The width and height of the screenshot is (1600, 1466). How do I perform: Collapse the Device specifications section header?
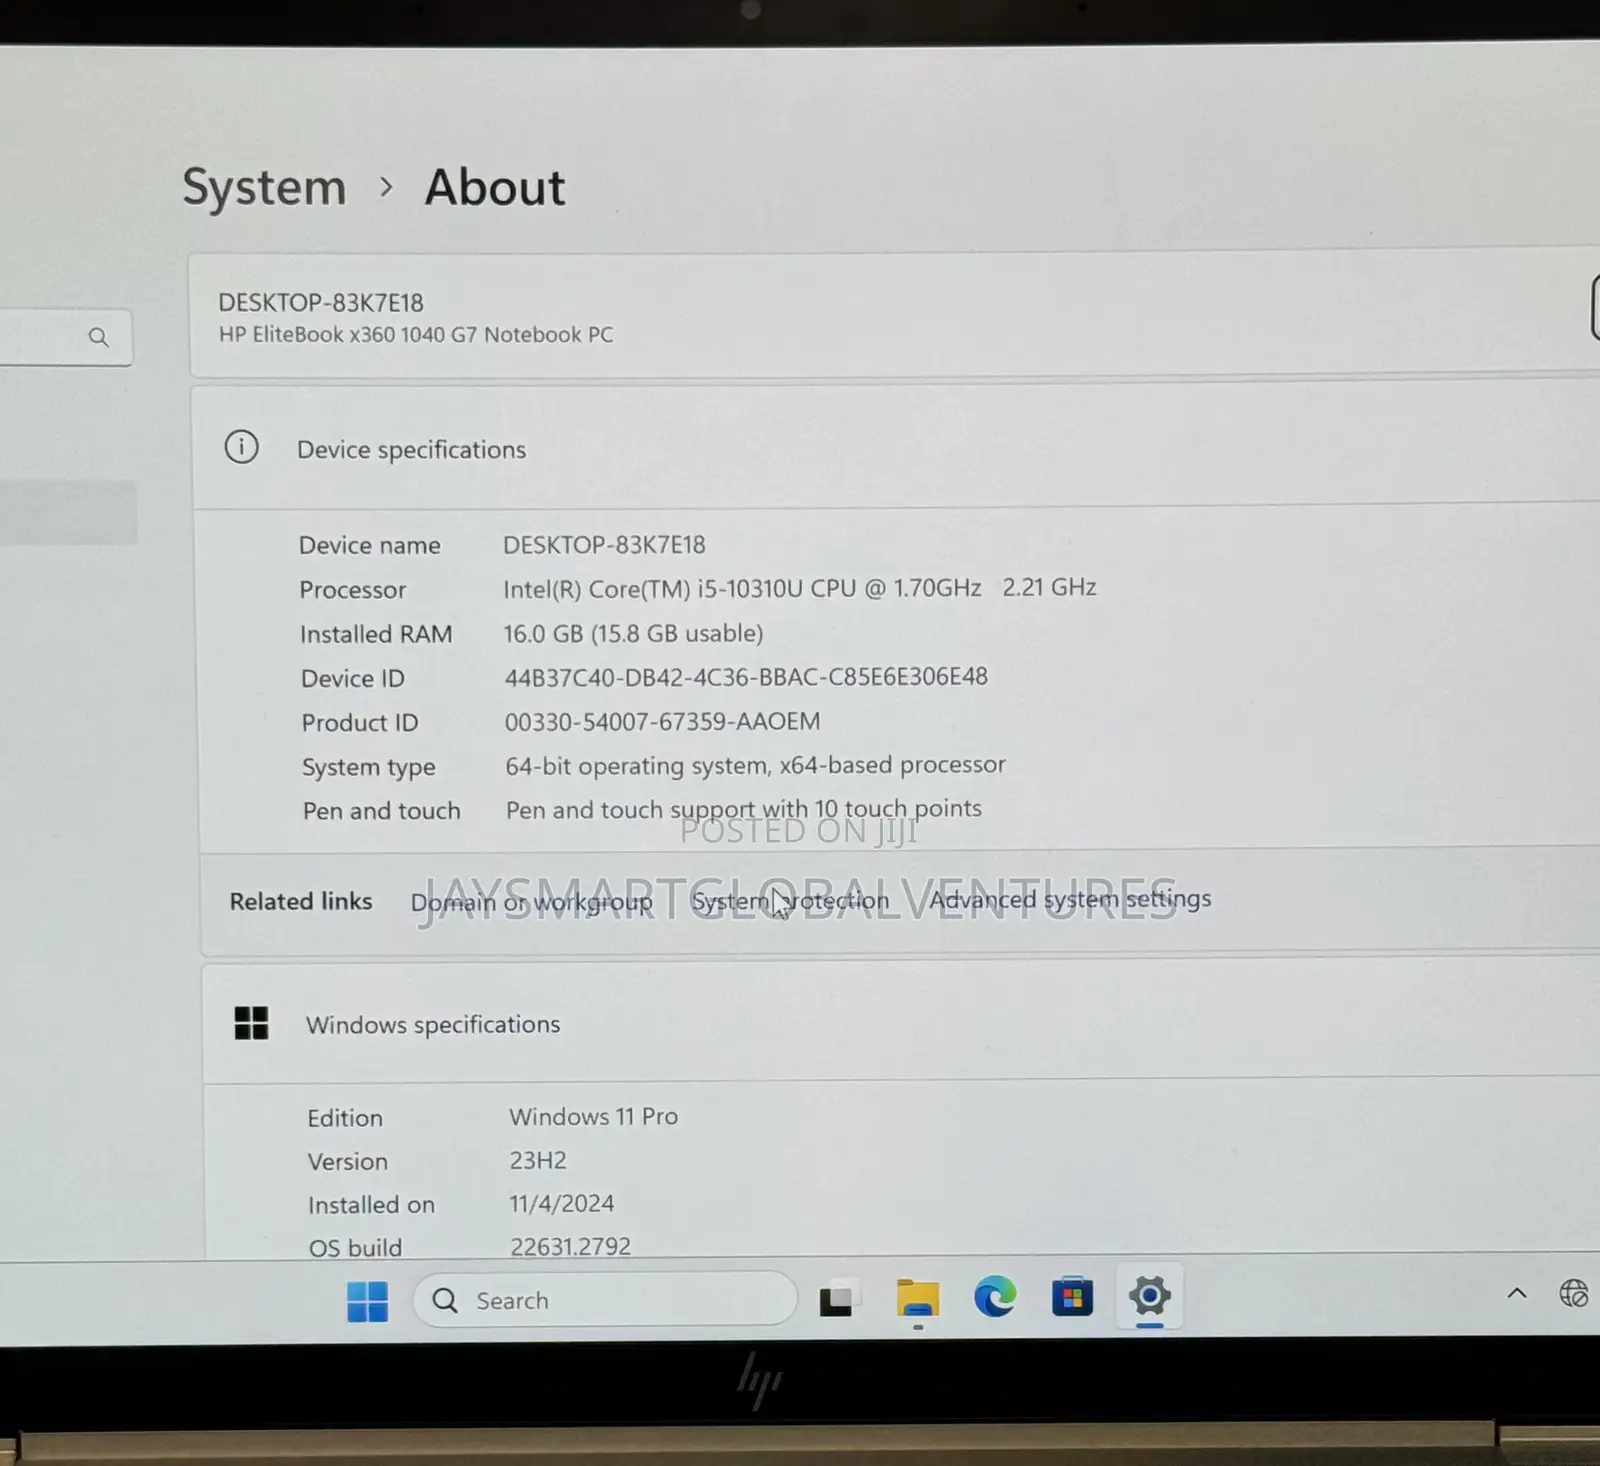[x=895, y=448]
